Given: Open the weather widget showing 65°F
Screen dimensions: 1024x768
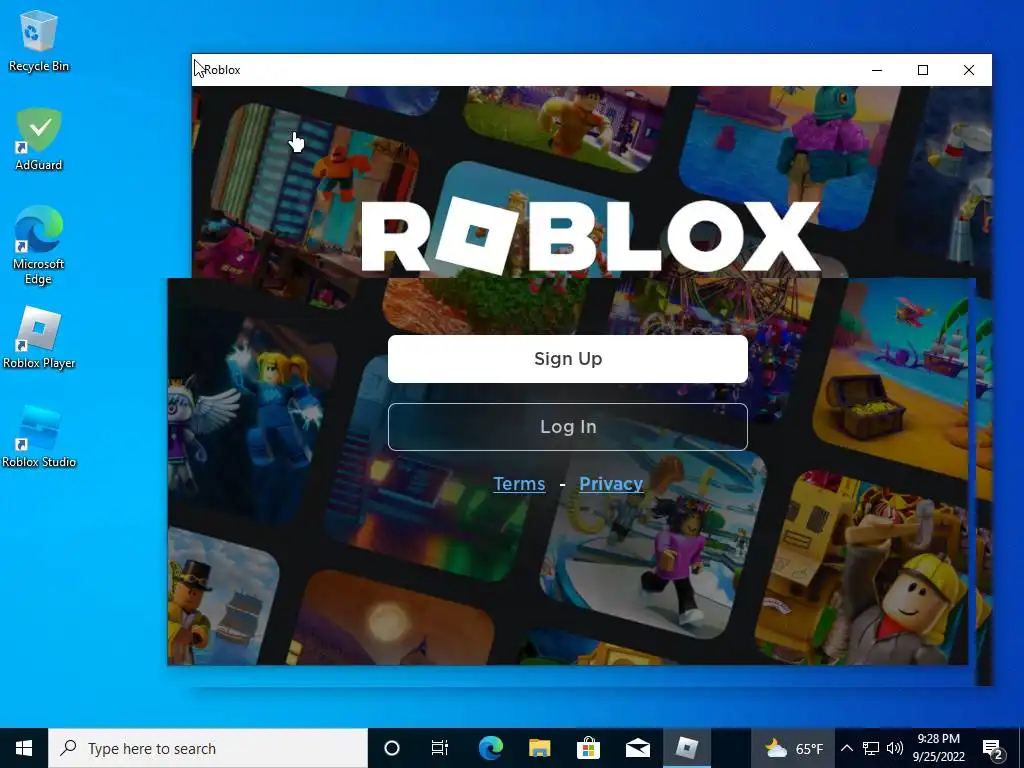Looking at the screenshot, I should point(793,748).
